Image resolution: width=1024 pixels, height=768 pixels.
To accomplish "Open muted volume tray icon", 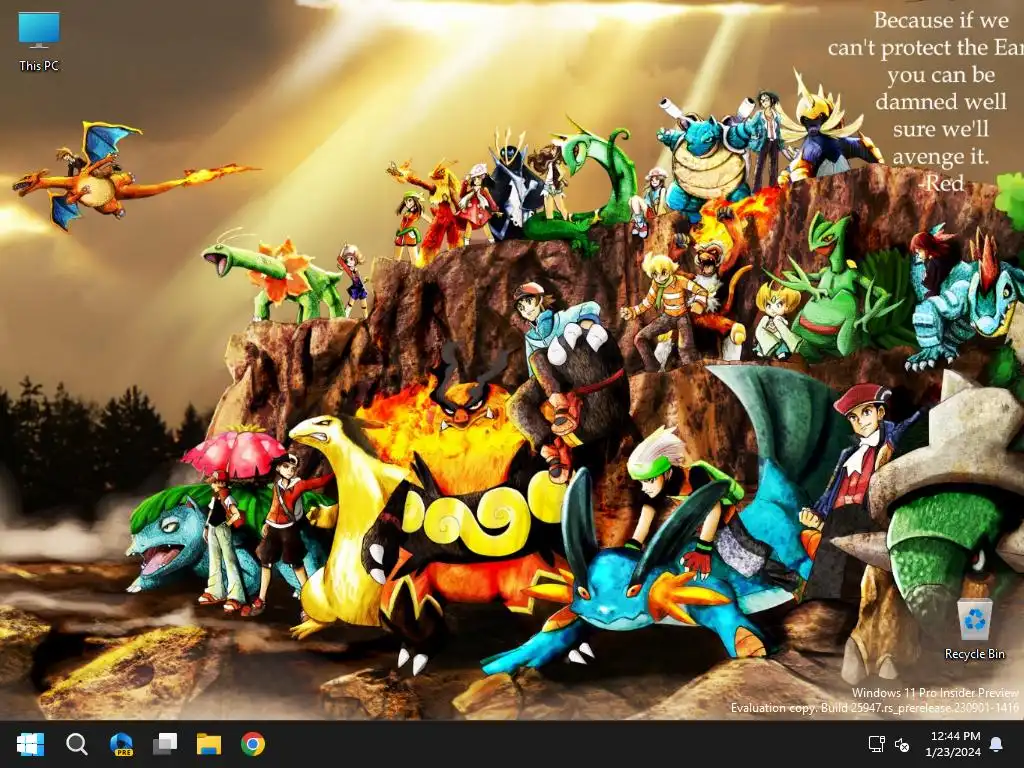I will [902, 744].
